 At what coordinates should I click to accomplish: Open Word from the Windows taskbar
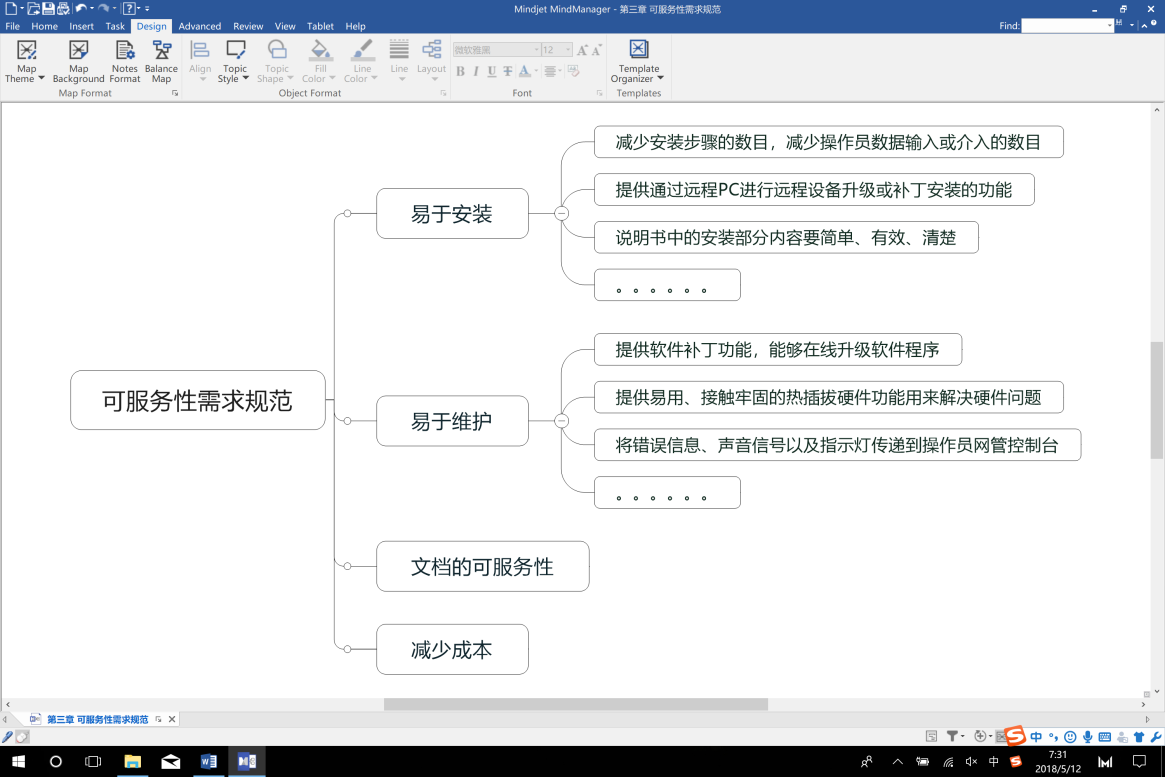click(209, 761)
